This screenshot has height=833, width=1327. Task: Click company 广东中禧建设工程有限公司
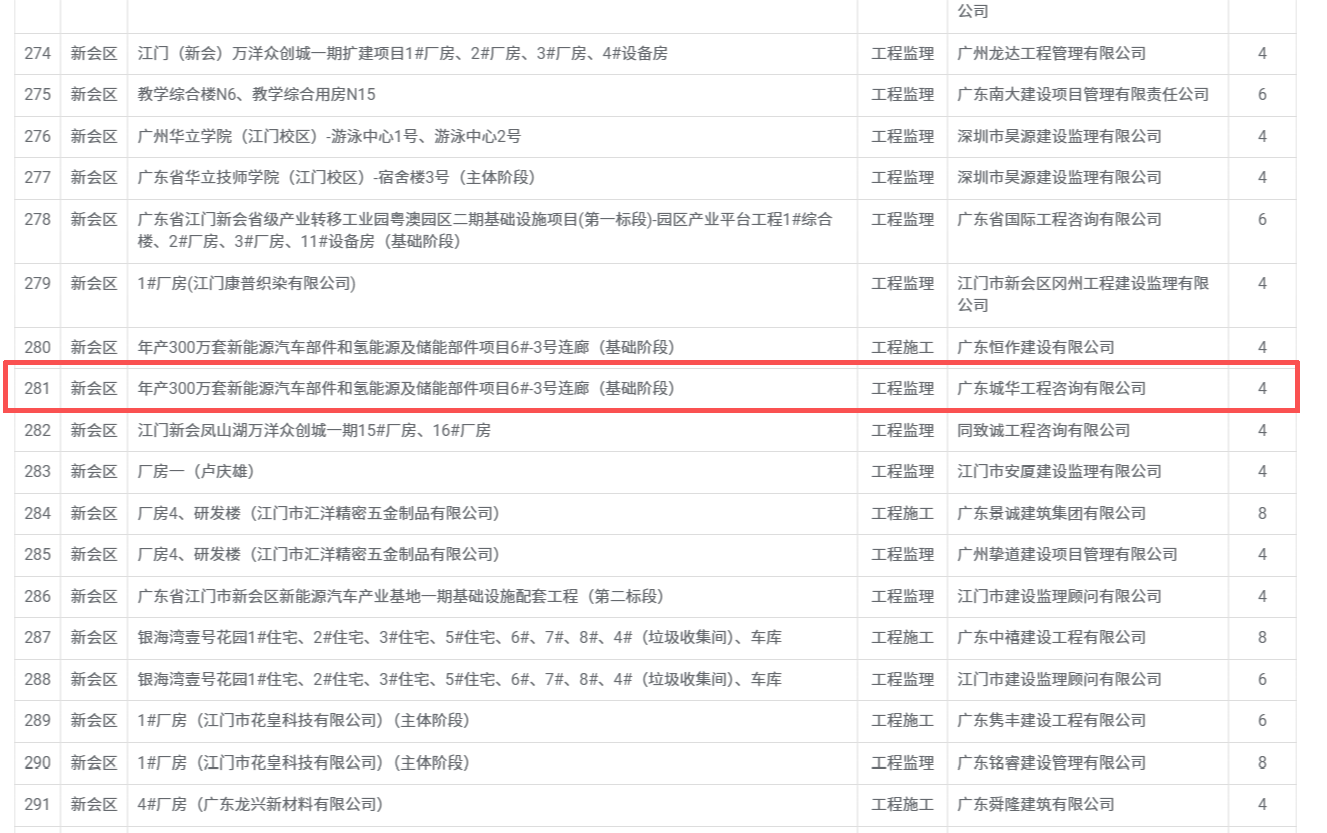coord(1051,637)
